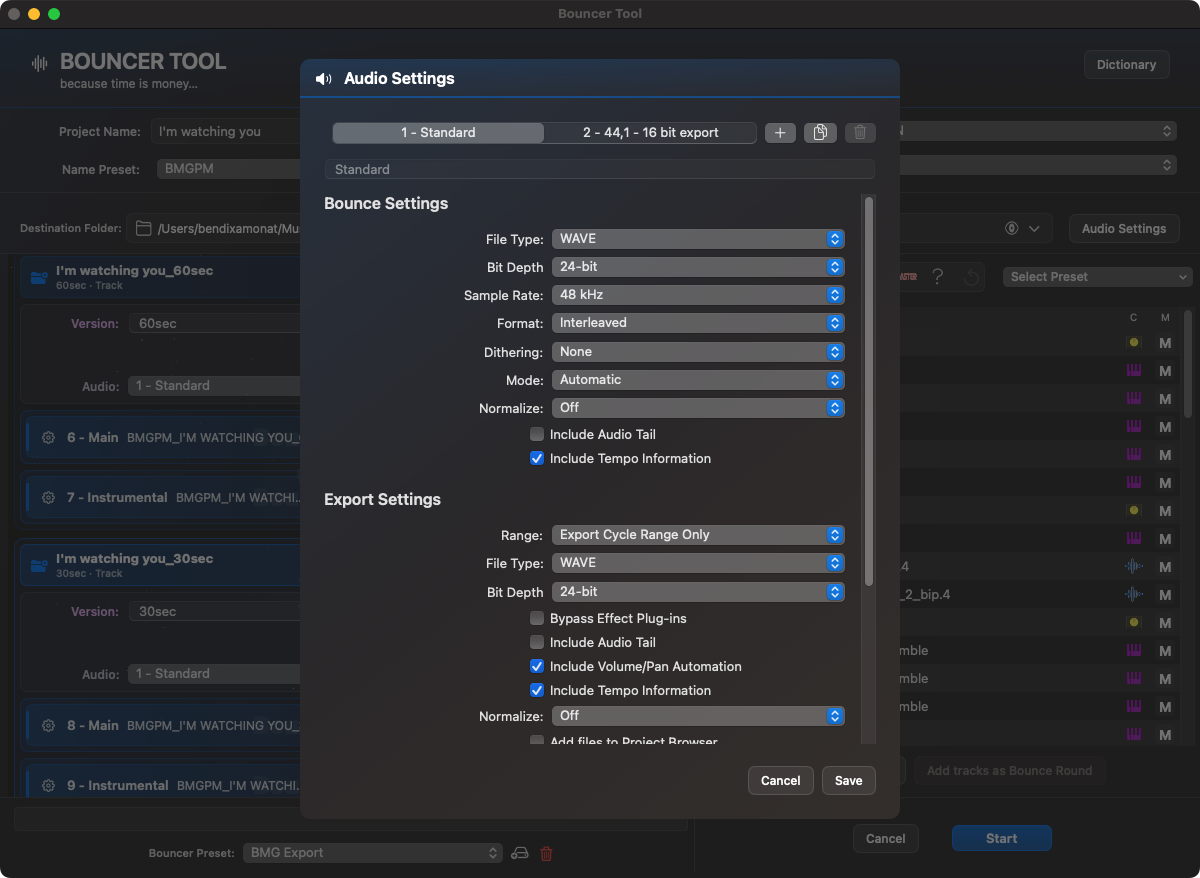The image size is (1200, 878).
Task: Open Export Settings Bit Depth dropdown
Action: (698, 592)
